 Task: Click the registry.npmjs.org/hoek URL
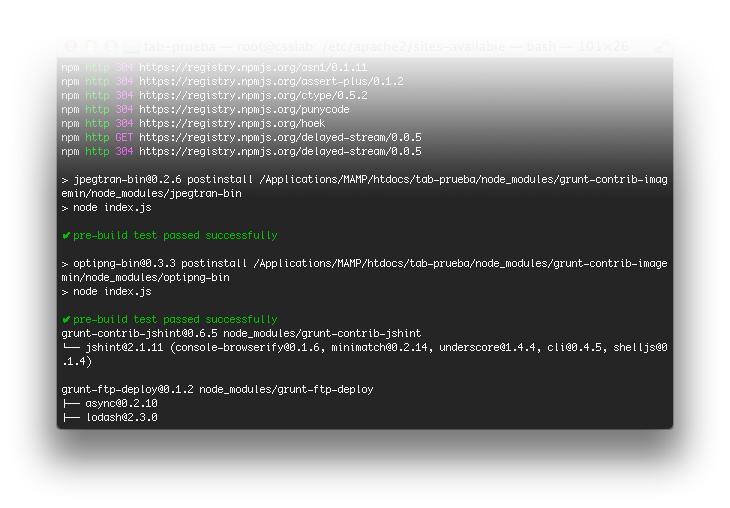232,123
